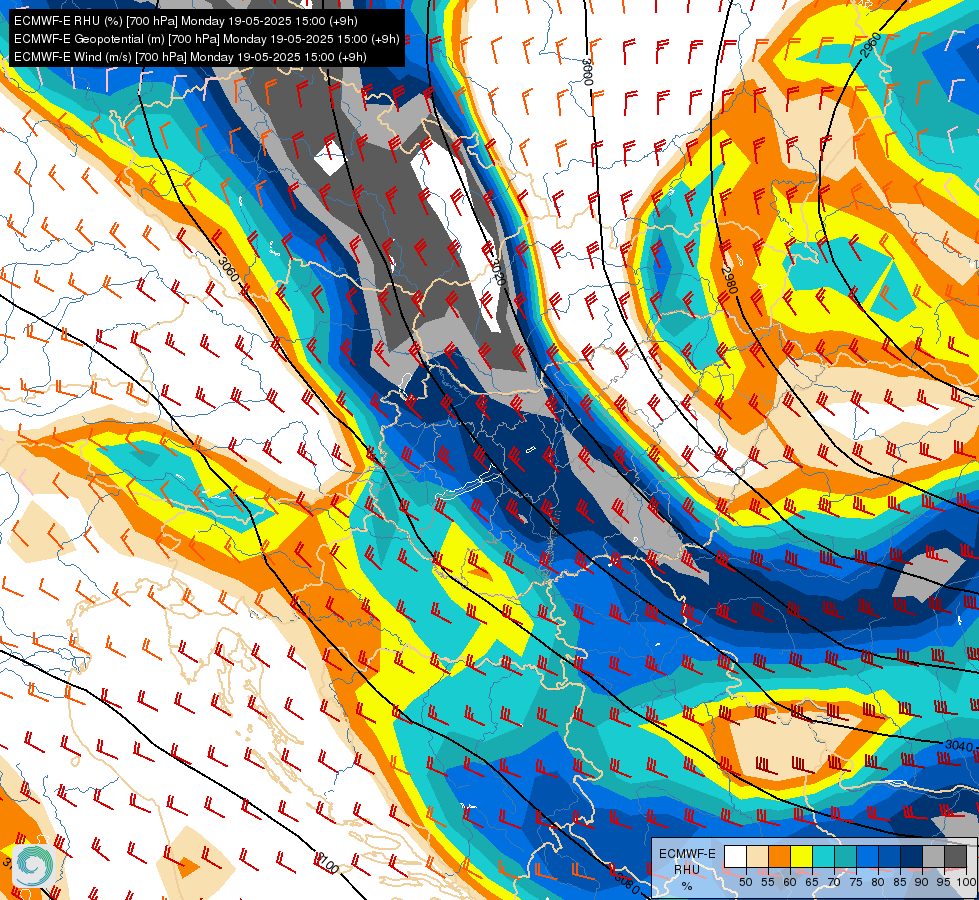Click the legend value 50
The image size is (979, 900).
click(x=745, y=882)
